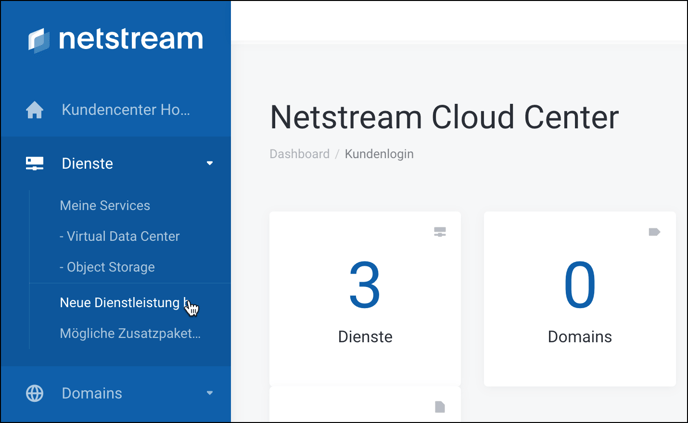Image resolution: width=688 pixels, height=423 pixels.
Task: Expand the Domains submenu arrow
Action: click(x=210, y=393)
